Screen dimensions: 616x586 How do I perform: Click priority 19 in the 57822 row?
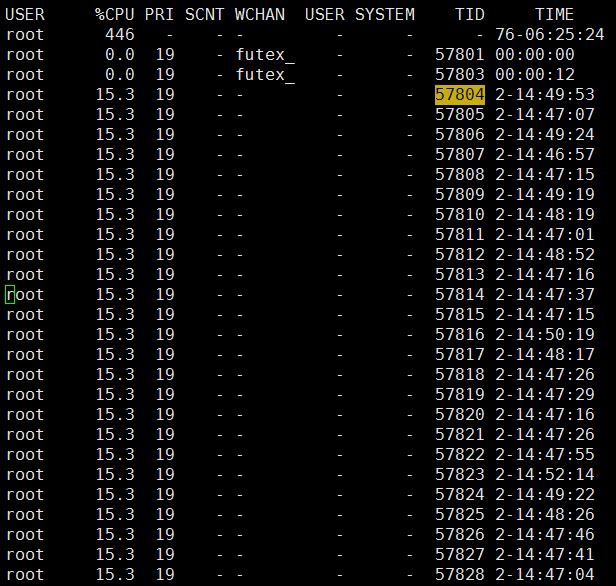coord(165,455)
